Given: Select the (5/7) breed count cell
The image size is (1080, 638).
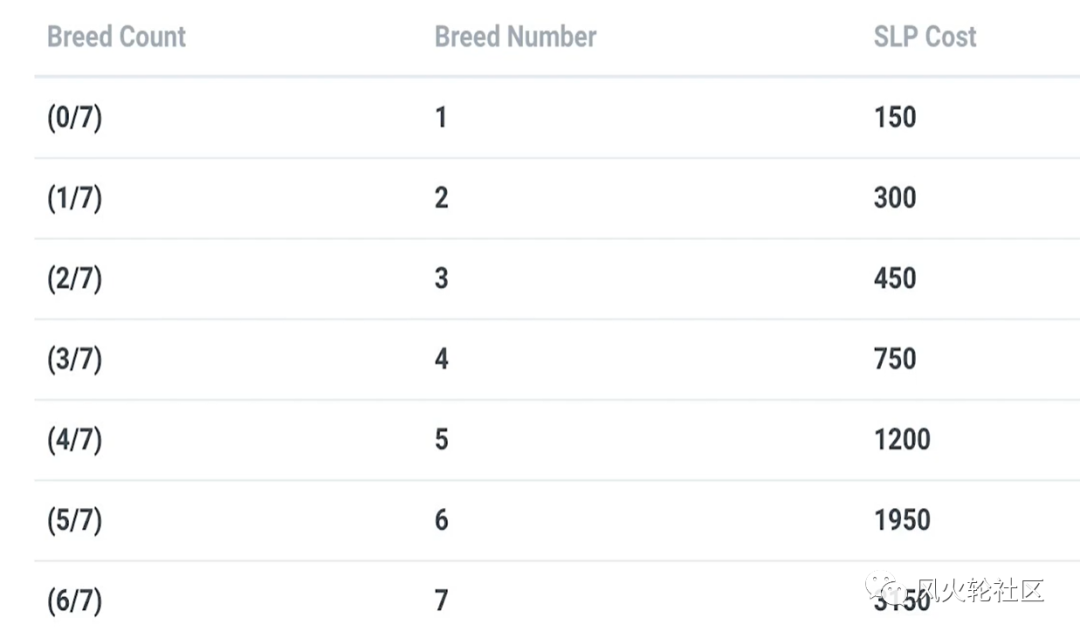Looking at the screenshot, I should [74, 520].
